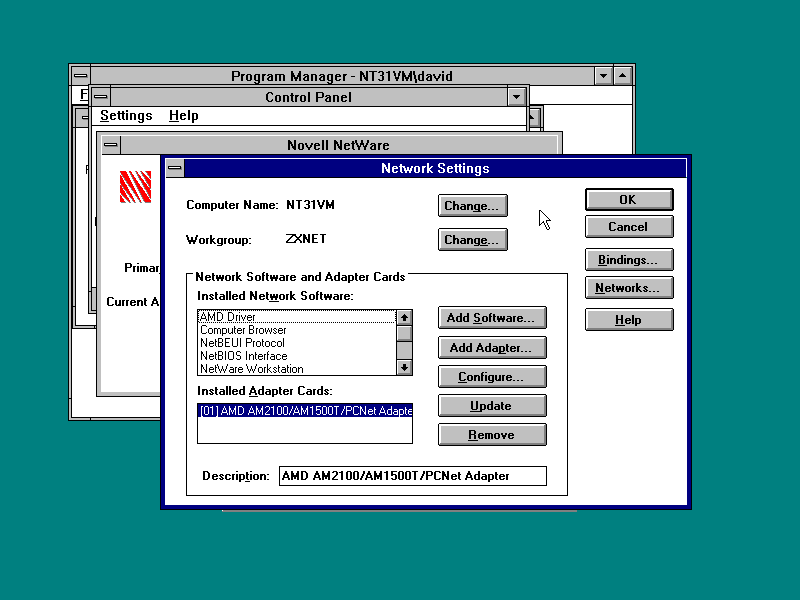Click Add Software button
The image size is (800, 600).
(492, 318)
